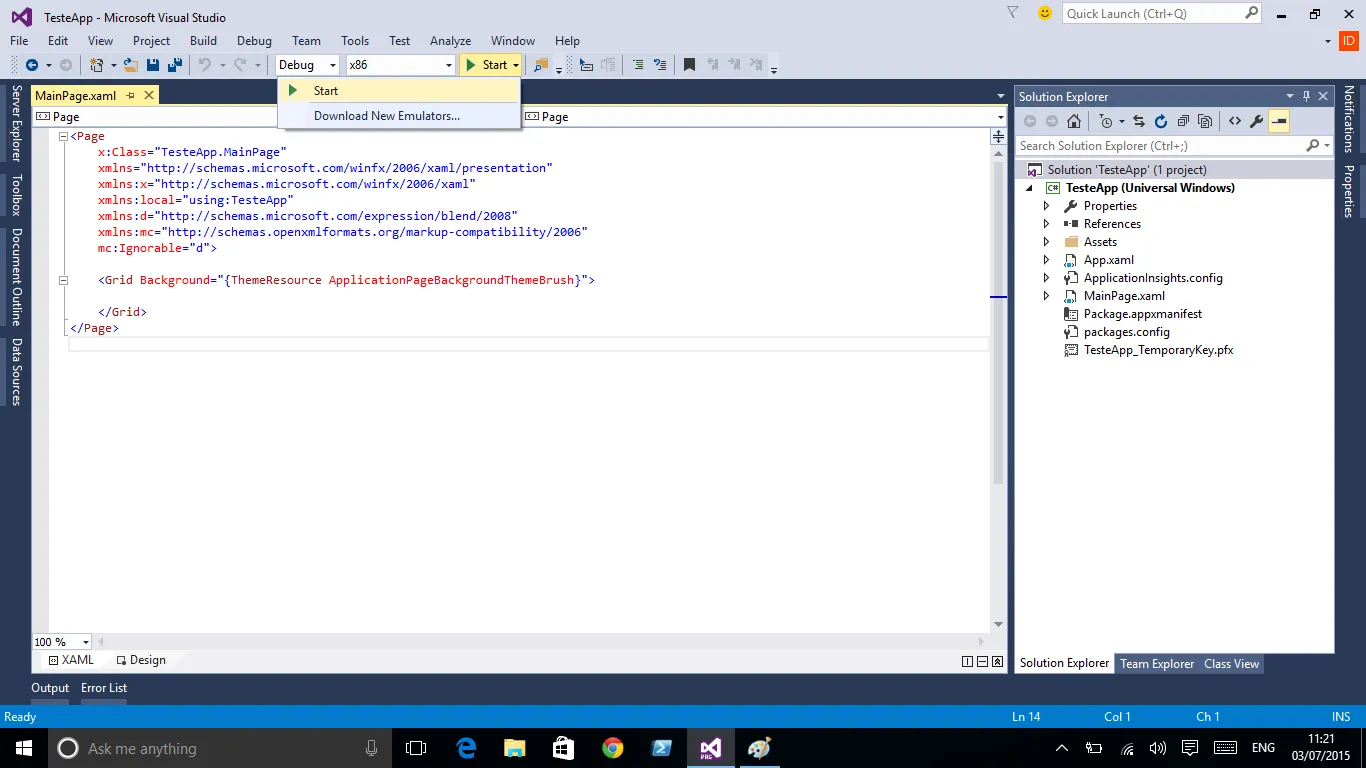Click the Show All Files icon
Screen dimensions: 1366x768
click(1205, 121)
